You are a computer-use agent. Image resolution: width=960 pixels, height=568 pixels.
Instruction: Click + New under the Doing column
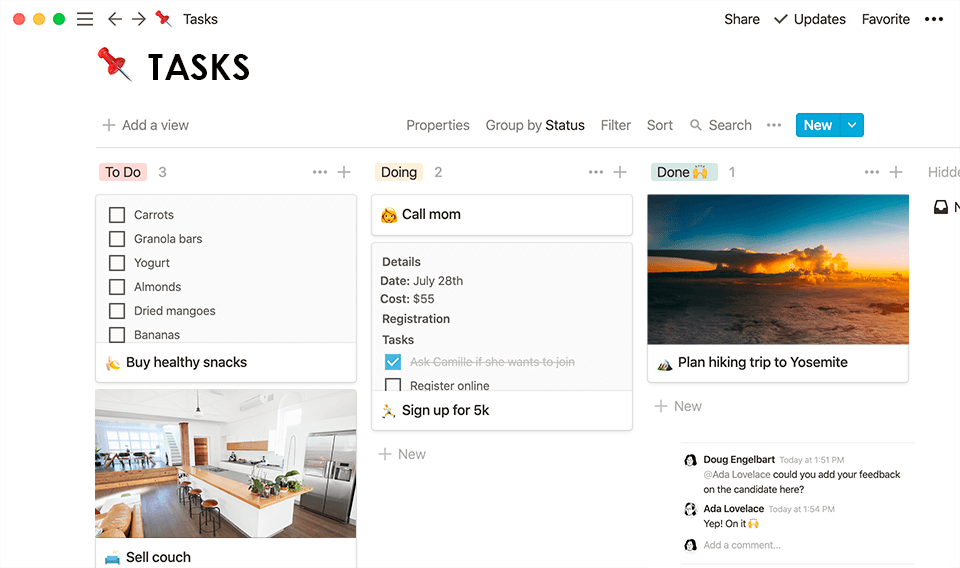402,454
